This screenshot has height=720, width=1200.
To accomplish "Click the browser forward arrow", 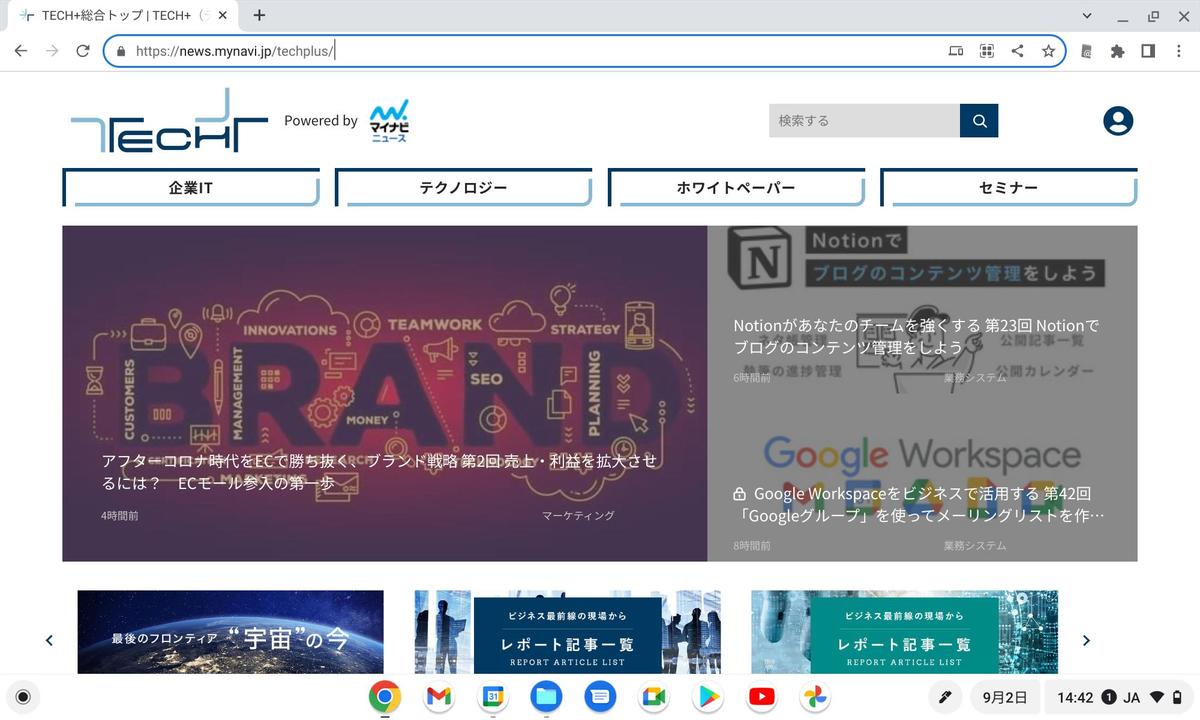I will (52, 51).
